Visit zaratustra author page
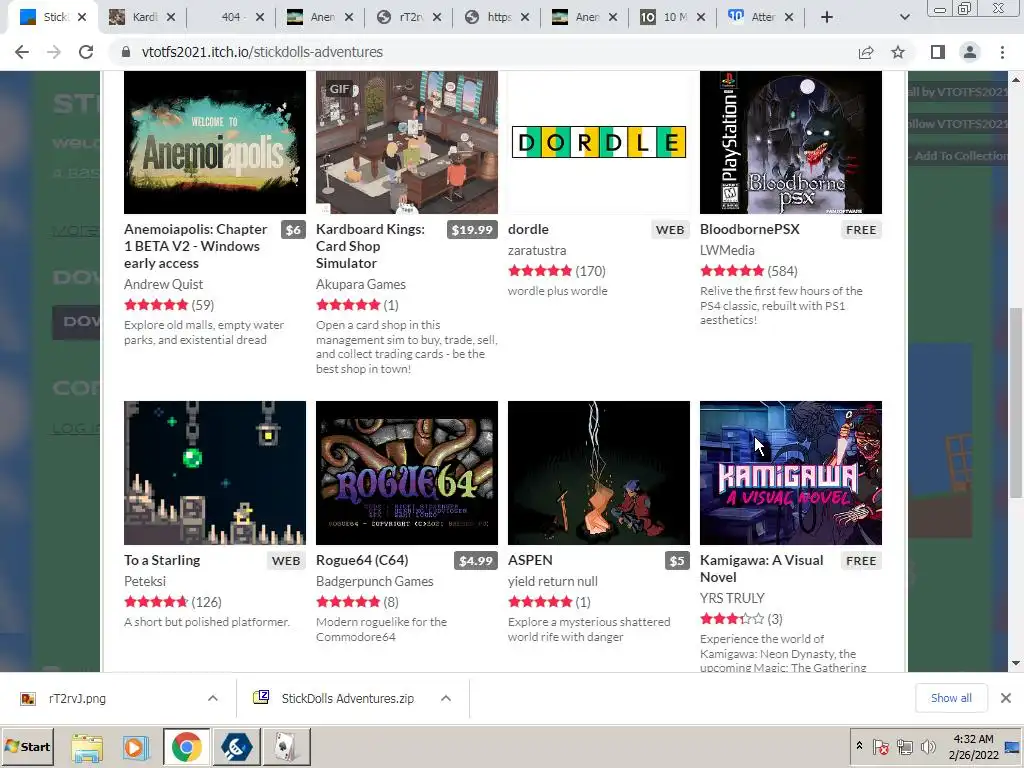Screen dimensions: 1024x768 (x=537, y=250)
